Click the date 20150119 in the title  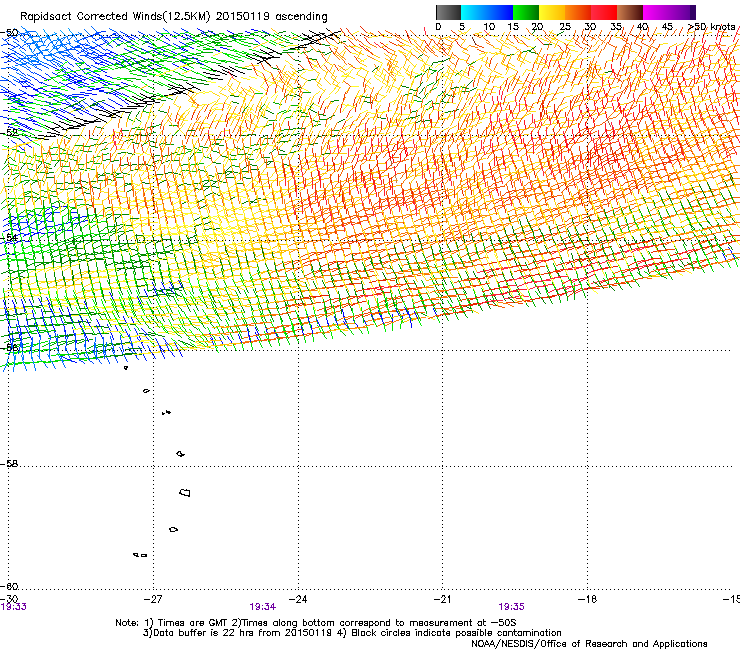click(x=243, y=17)
